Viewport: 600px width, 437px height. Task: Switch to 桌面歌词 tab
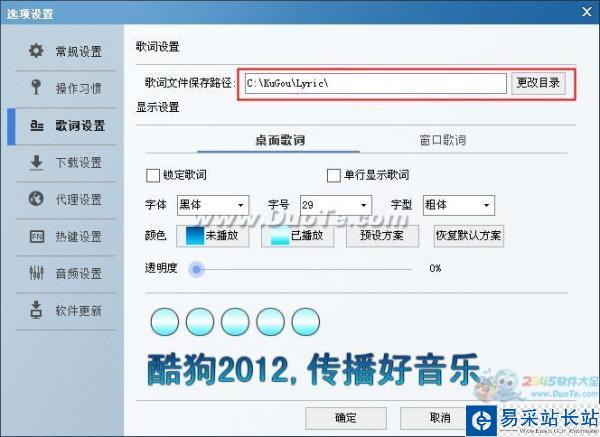tap(280, 140)
